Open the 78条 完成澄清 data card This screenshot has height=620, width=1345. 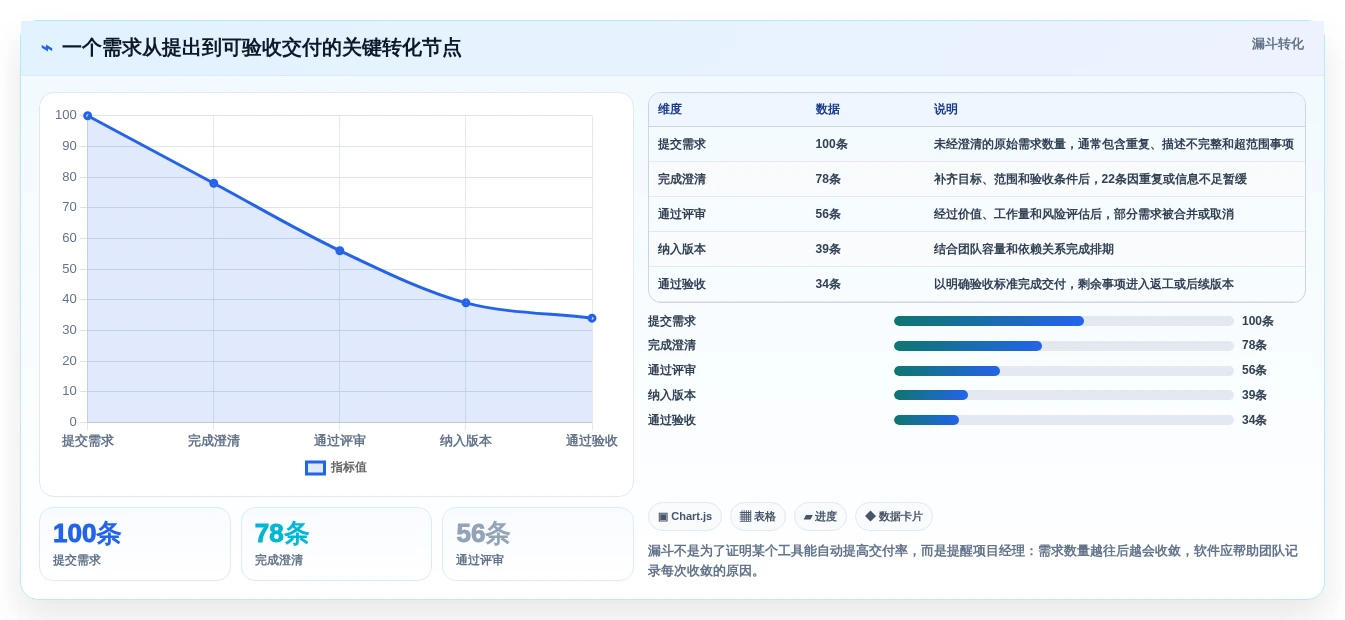pos(336,544)
